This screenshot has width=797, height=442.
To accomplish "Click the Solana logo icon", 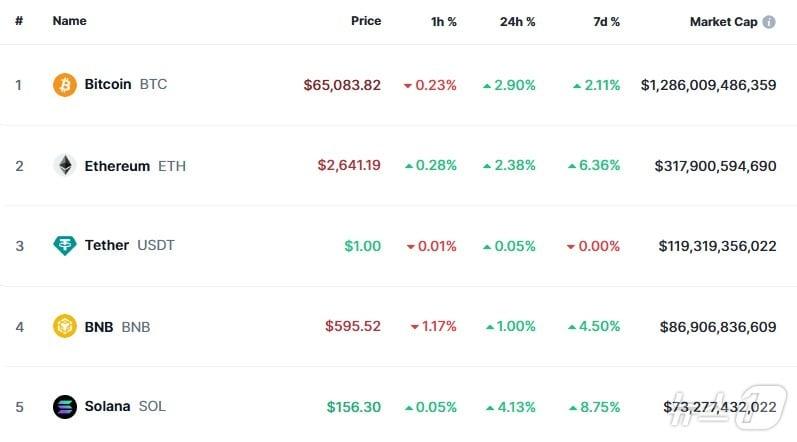I will tap(65, 407).
